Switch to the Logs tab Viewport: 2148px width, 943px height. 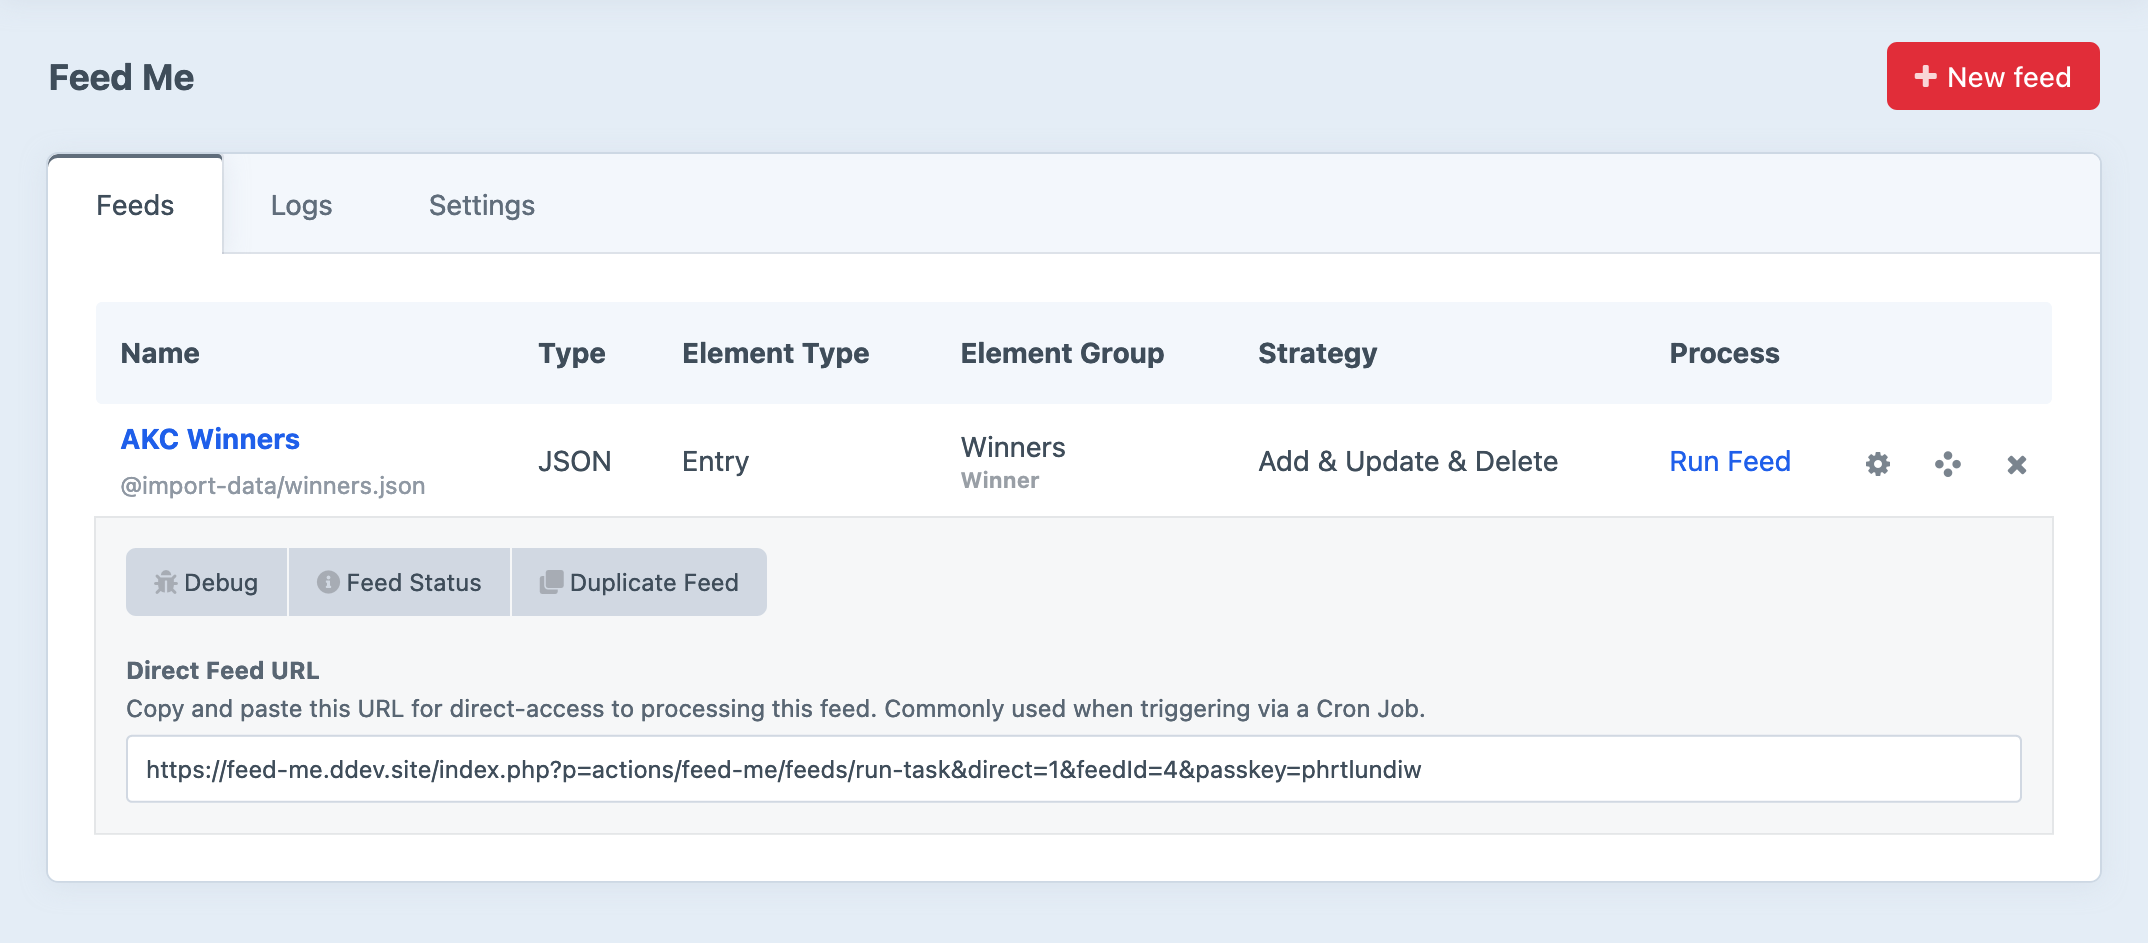coord(301,205)
